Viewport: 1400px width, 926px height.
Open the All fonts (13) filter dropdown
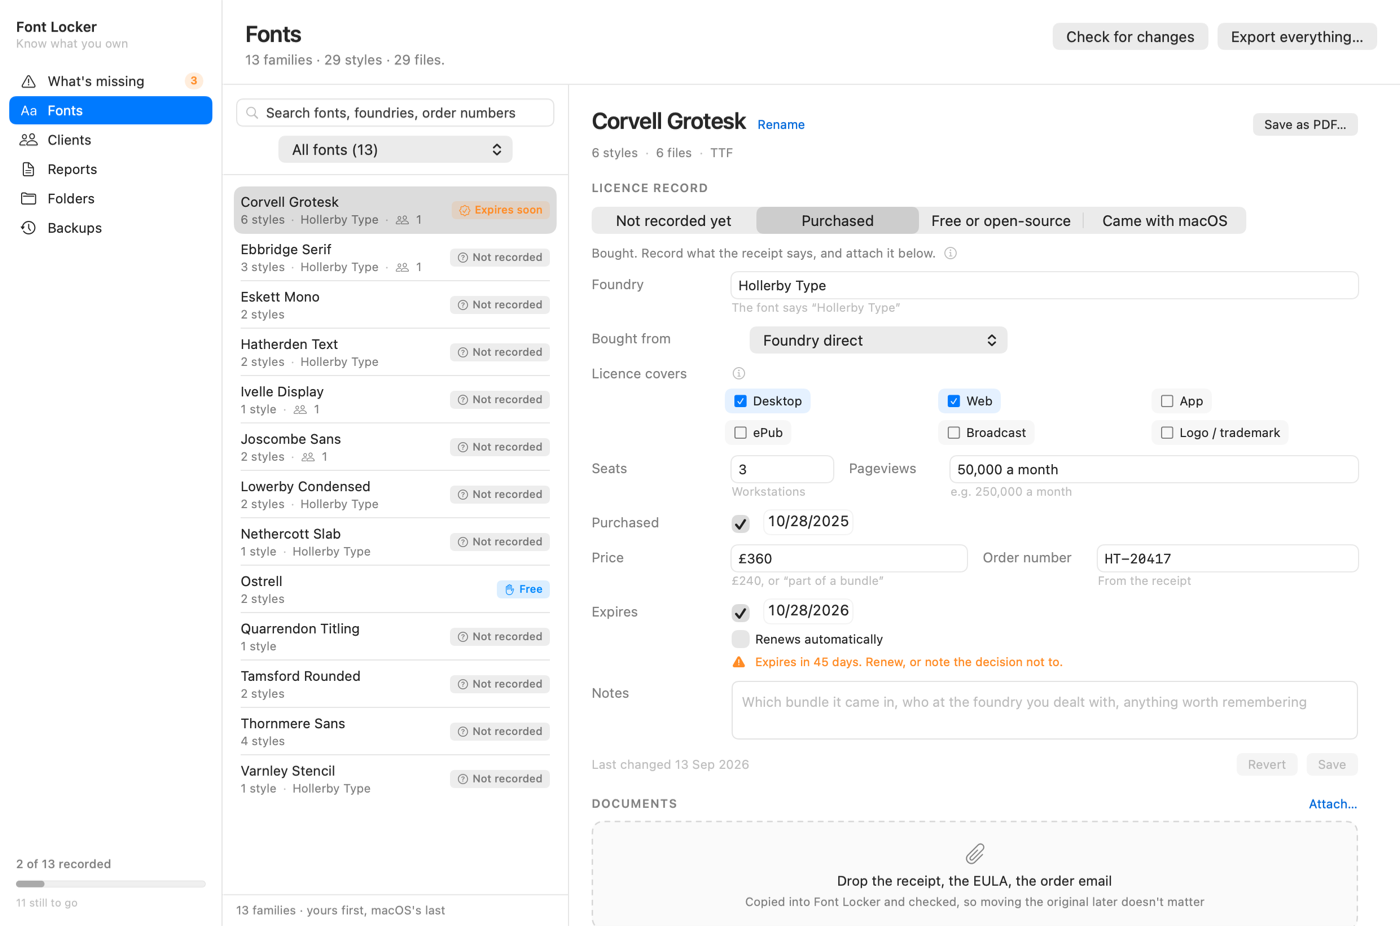[395, 150]
